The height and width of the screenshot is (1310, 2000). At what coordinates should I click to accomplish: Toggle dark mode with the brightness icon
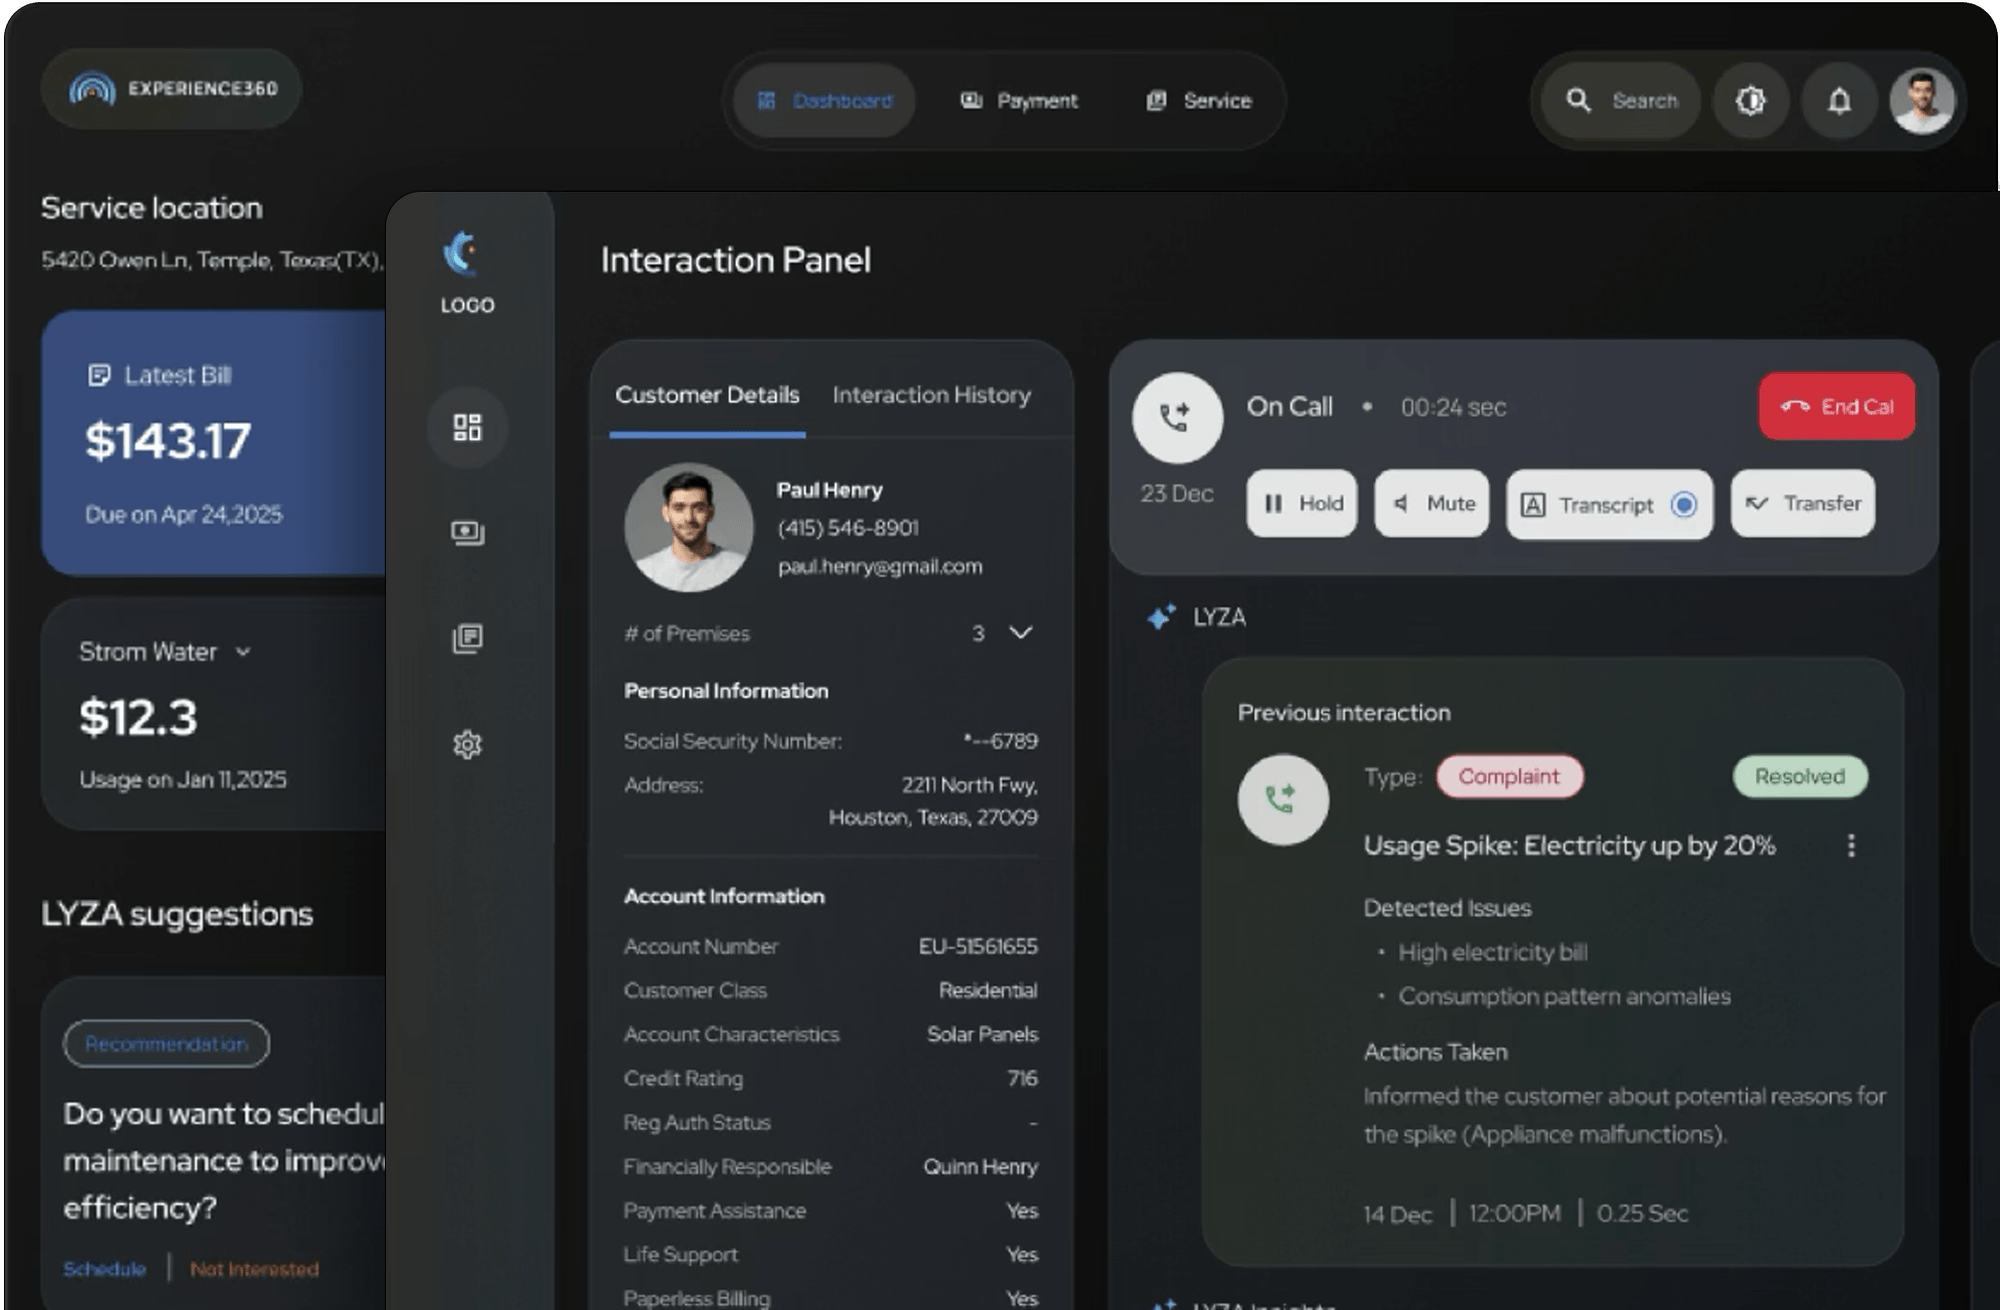coord(1750,100)
